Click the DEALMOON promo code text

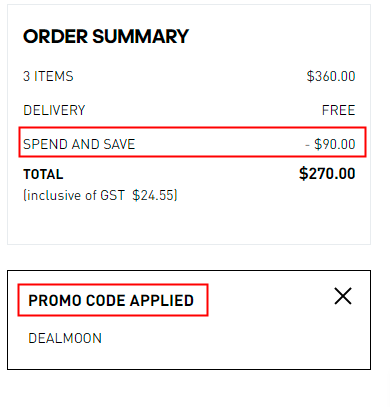click(65, 338)
